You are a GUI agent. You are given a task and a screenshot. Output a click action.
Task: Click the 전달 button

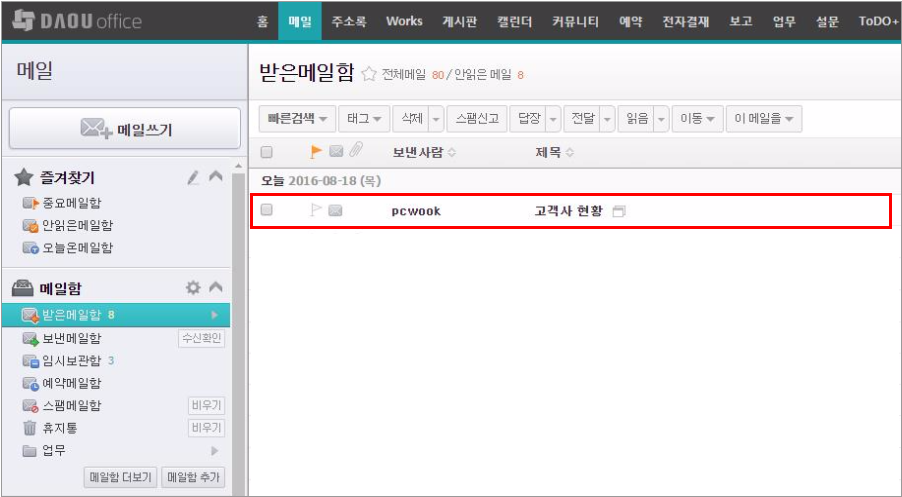click(x=582, y=119)
